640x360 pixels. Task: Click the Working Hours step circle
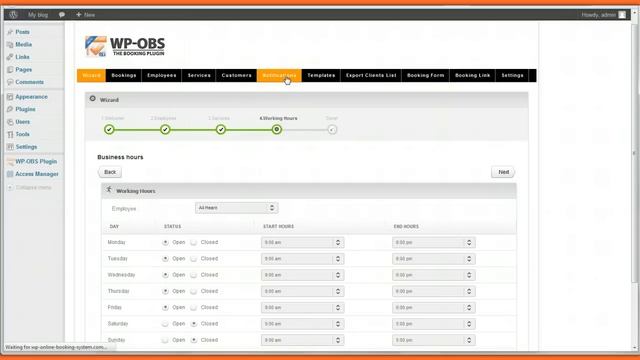[x=277, y=130]
